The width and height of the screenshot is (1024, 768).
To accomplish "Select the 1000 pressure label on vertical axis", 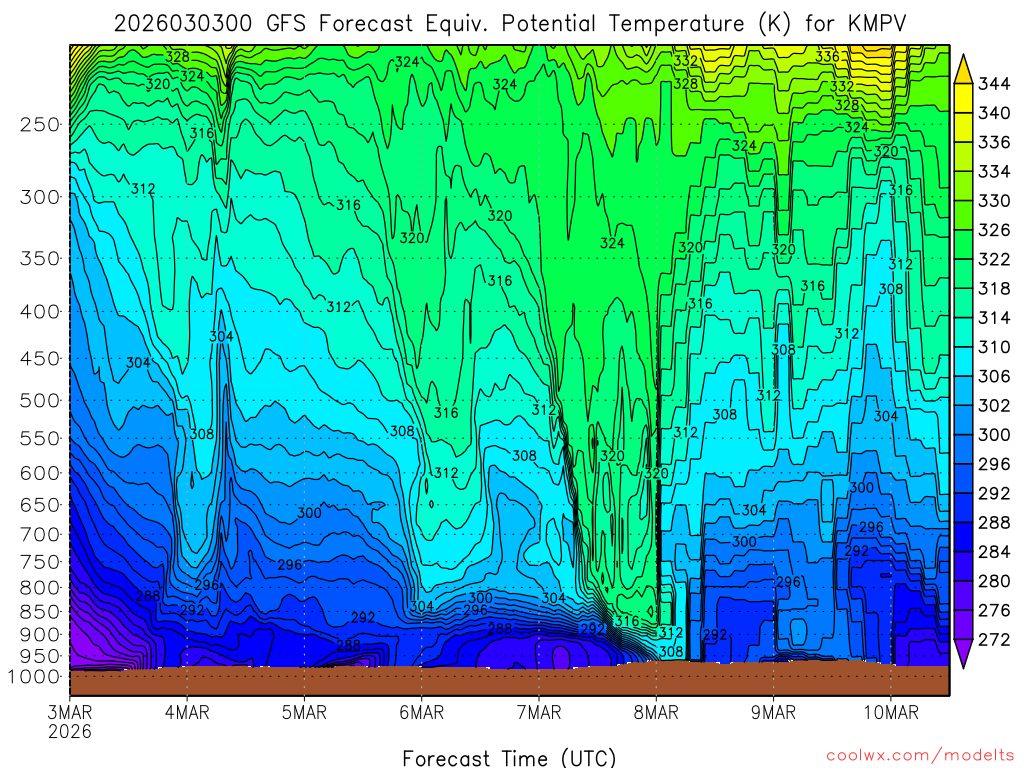I will click(35, 677).
